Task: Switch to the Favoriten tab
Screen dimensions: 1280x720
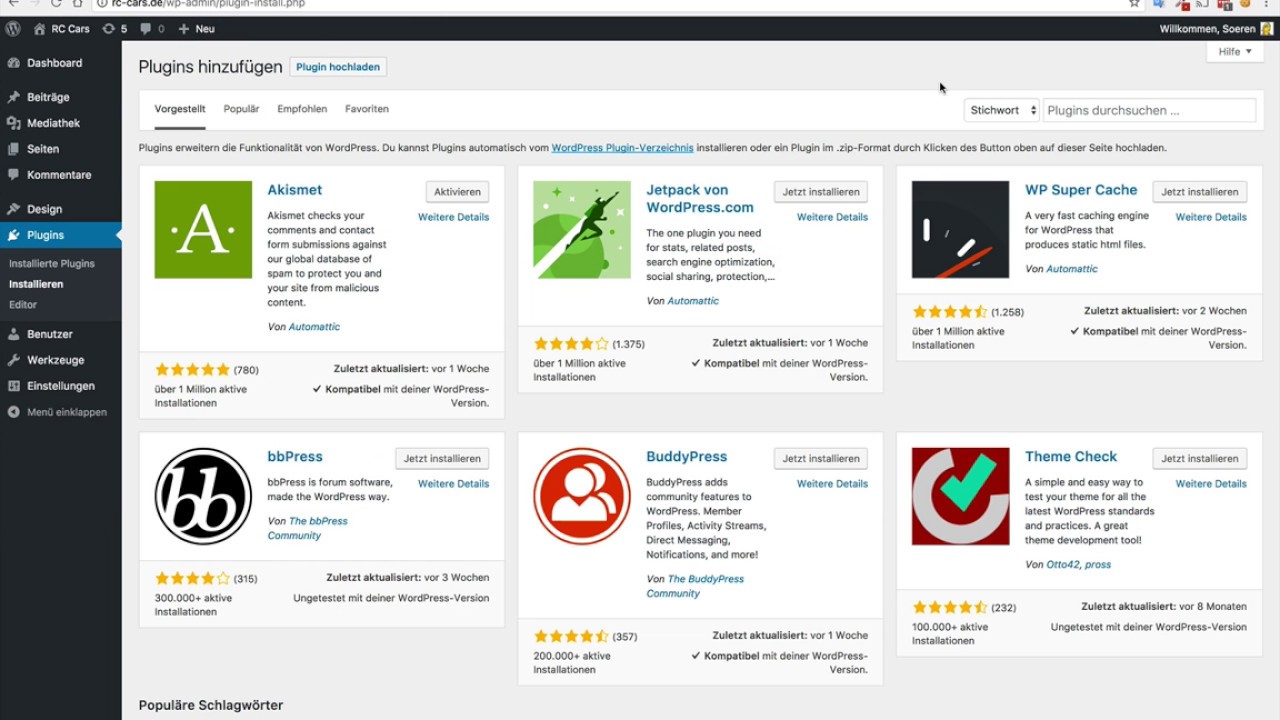Action: (x=367, y=109)
